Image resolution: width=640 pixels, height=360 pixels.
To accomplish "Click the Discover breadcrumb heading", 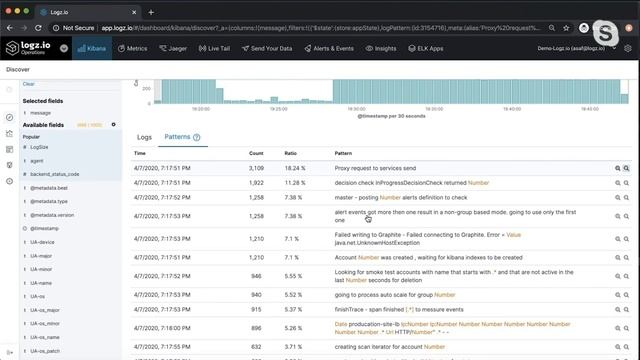I will [x=18, y=69].
